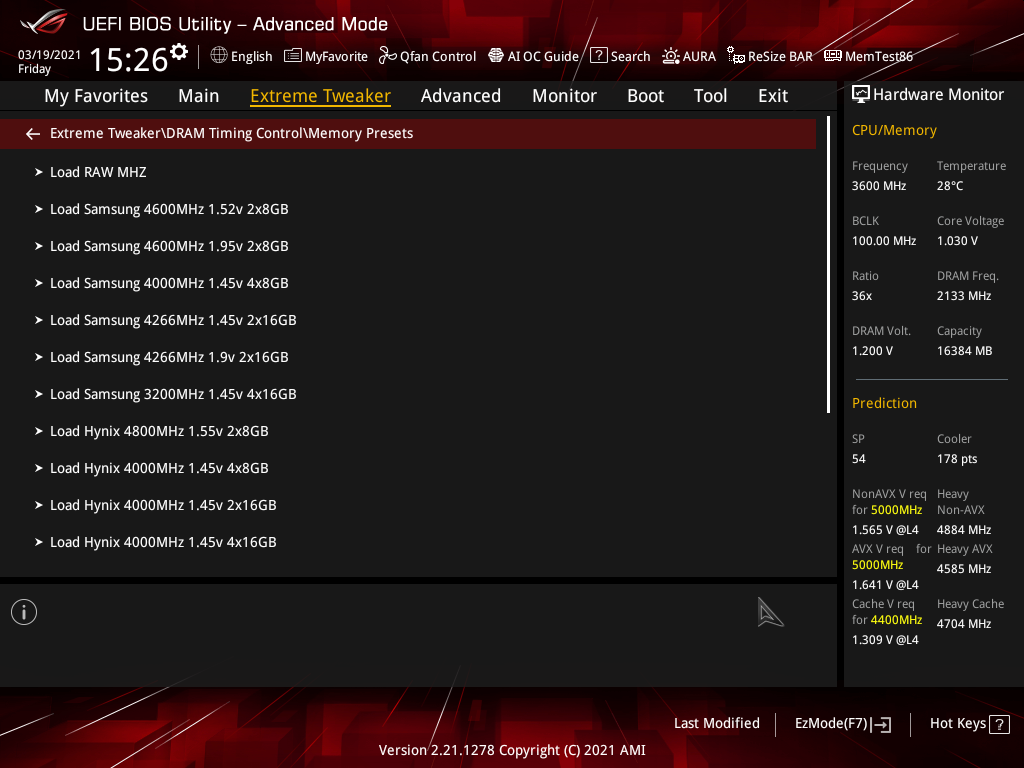Viewport: 1024px width, 768px height.
Task: Open the Advanced tab
Action: (x=461, y=95)
